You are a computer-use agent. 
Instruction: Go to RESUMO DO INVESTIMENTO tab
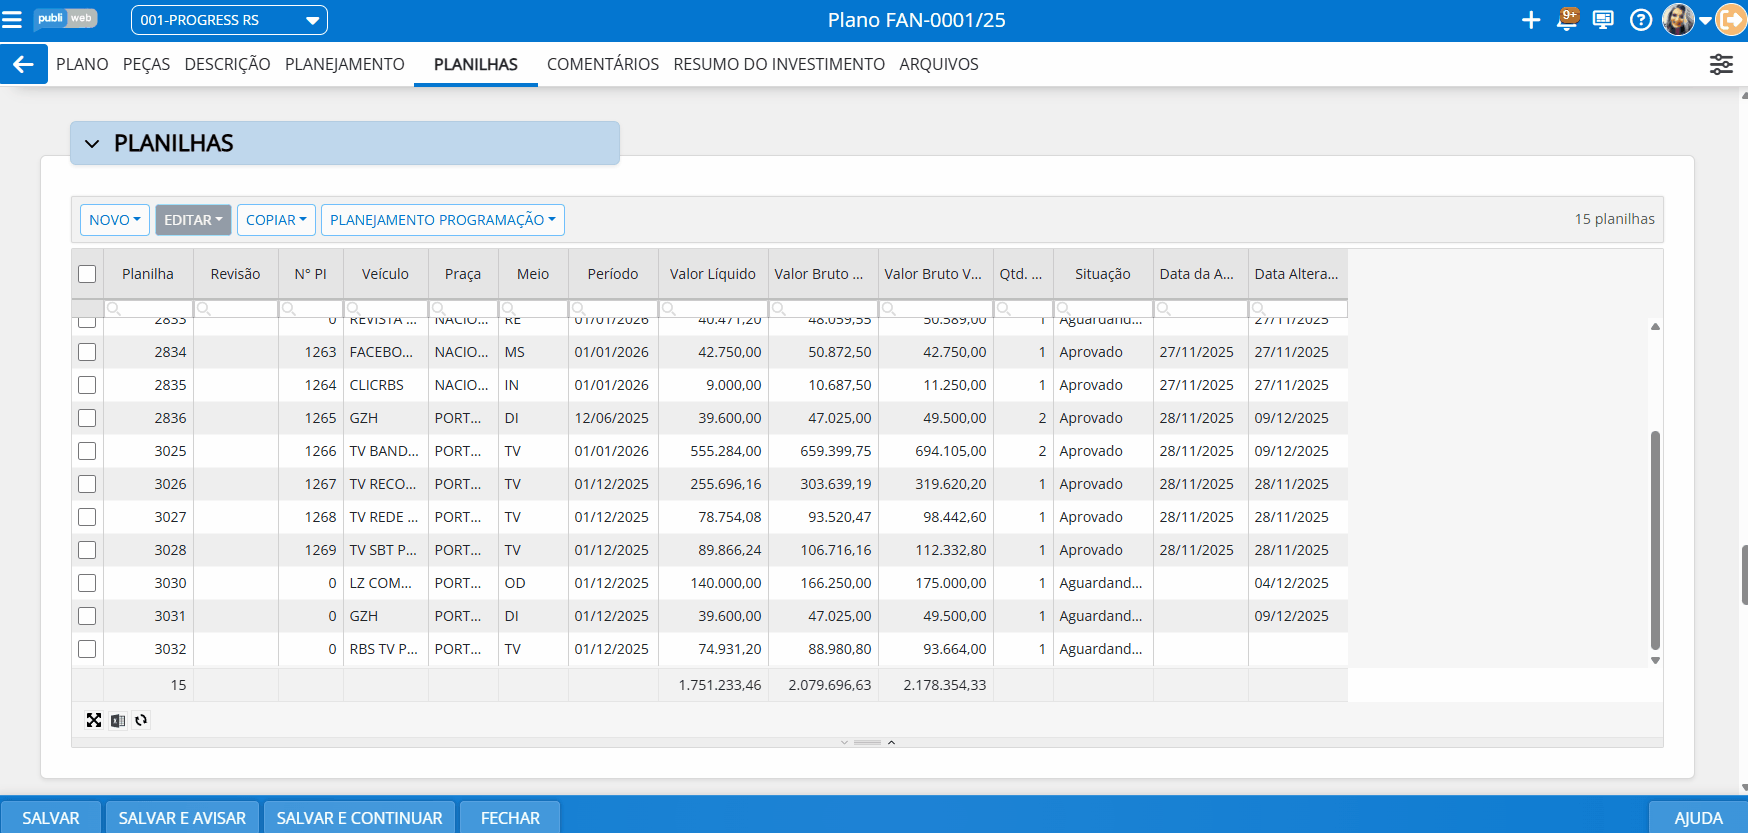coord(778,64)
